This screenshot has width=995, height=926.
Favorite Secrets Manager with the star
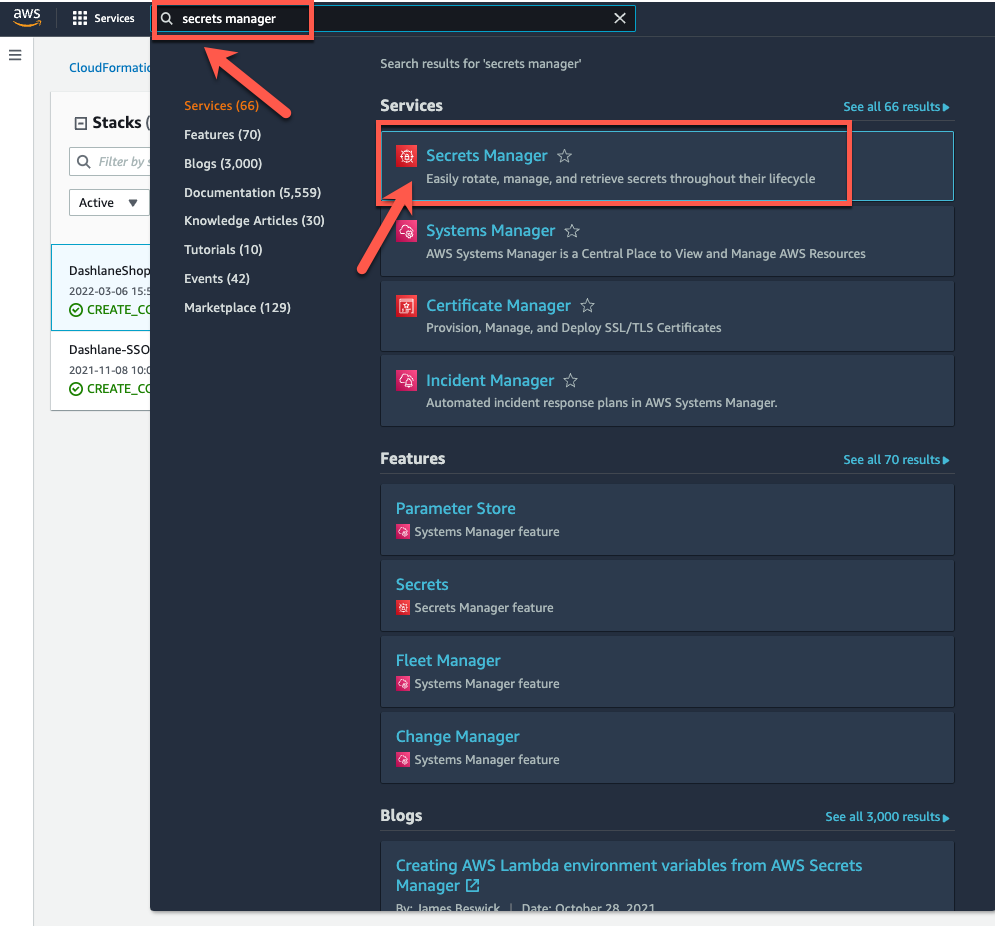pyautogui.click(x=565, y=156)
